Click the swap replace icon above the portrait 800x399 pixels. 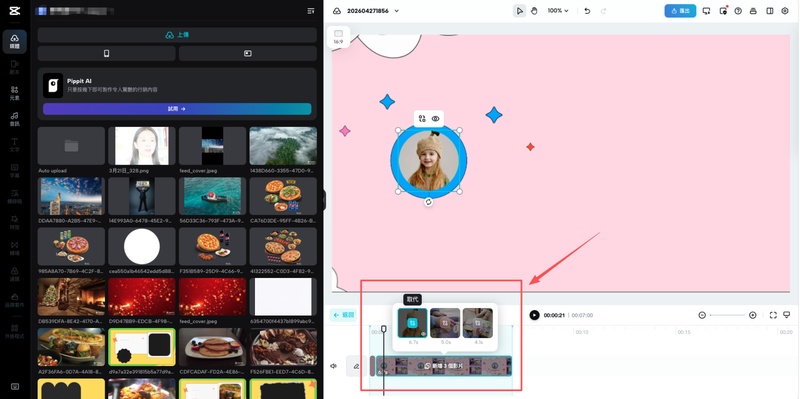point(422,118)
